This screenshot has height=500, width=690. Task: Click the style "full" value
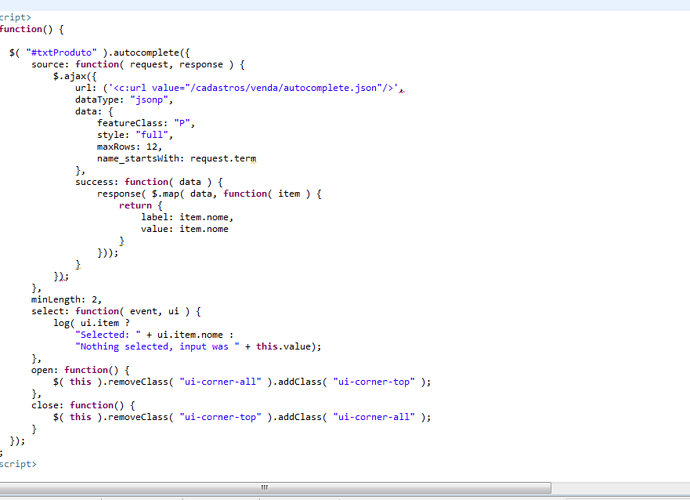pos(152,135)
